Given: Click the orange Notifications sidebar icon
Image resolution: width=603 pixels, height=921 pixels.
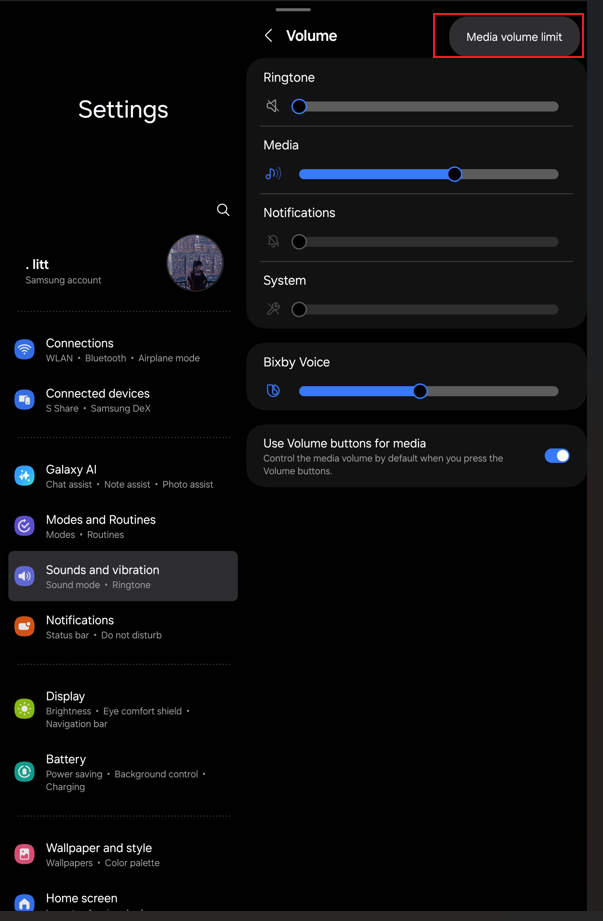Looking at the screenshot, I should (x=24, y=626).
